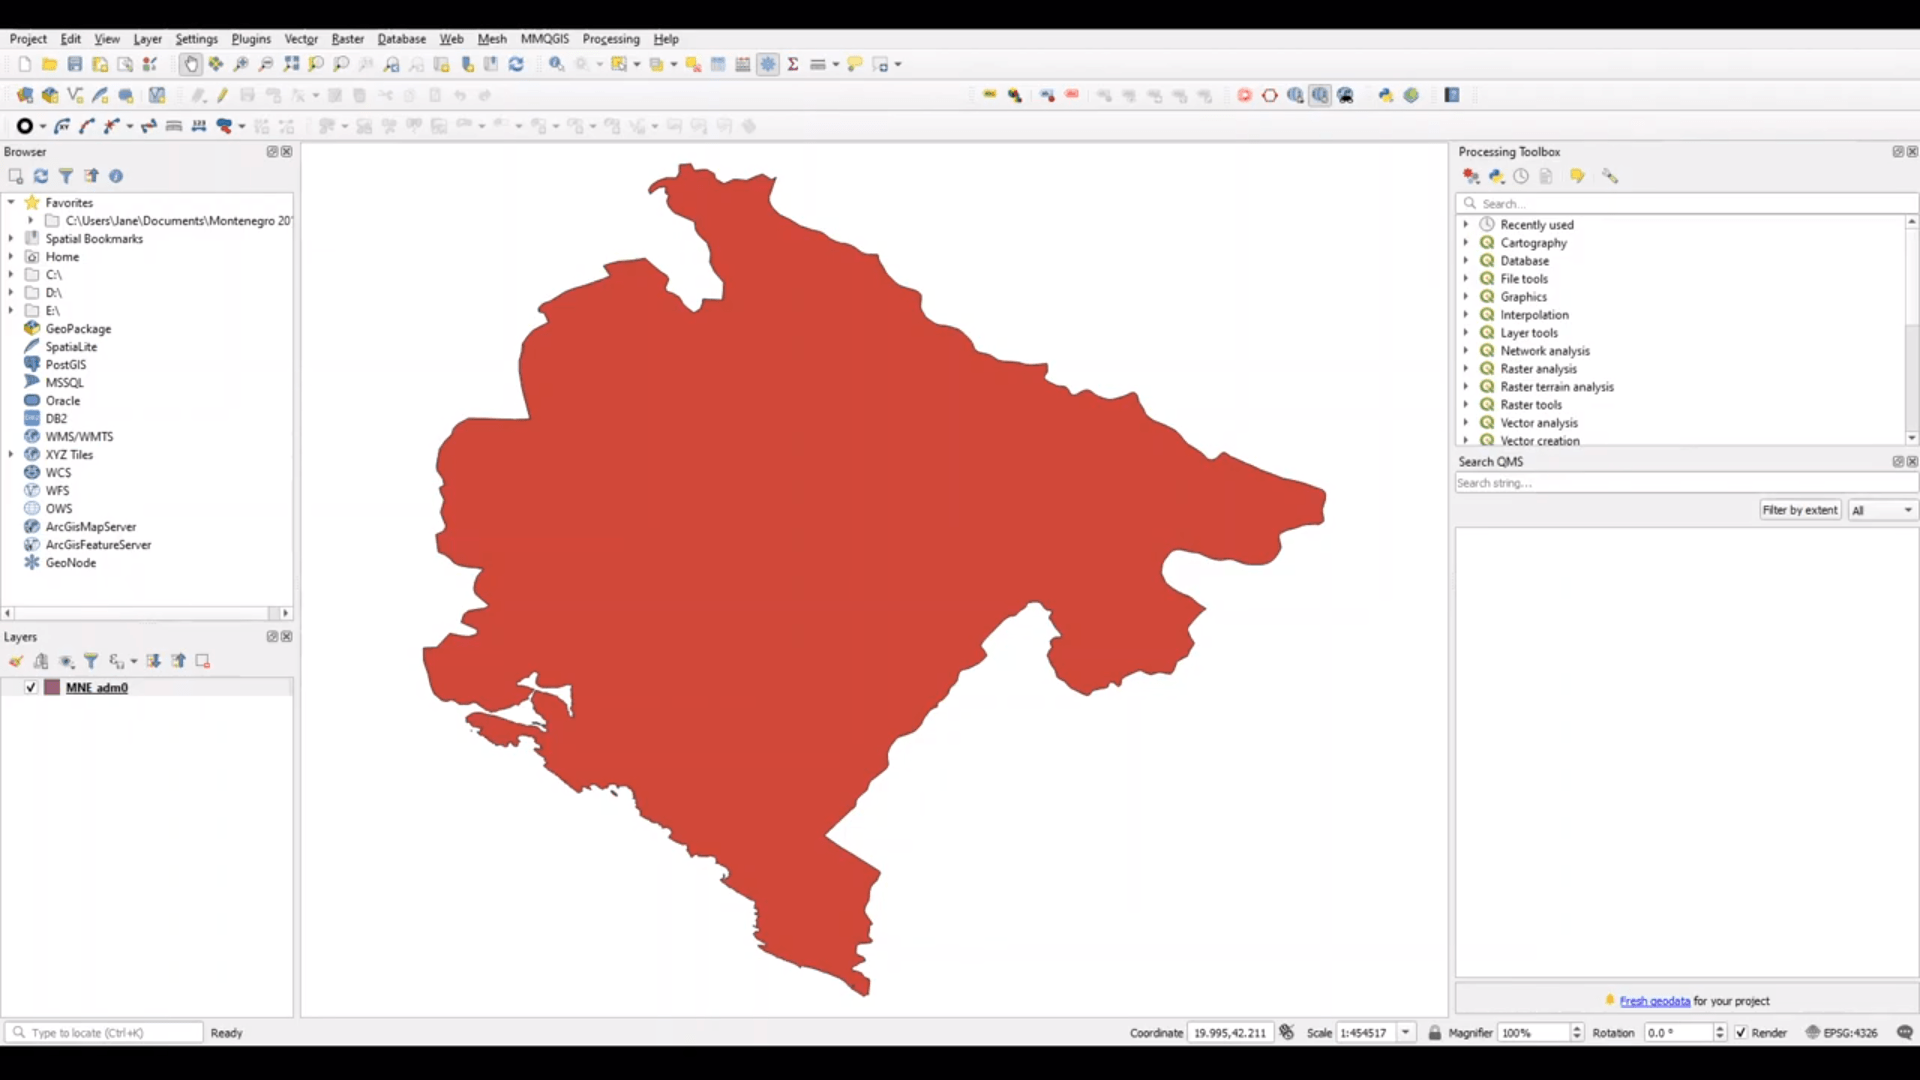The width and height of the screenshot is (1920, 1080).
Task: Open Processing Toolbox history with clock icon
Action: click(1521, 176)
